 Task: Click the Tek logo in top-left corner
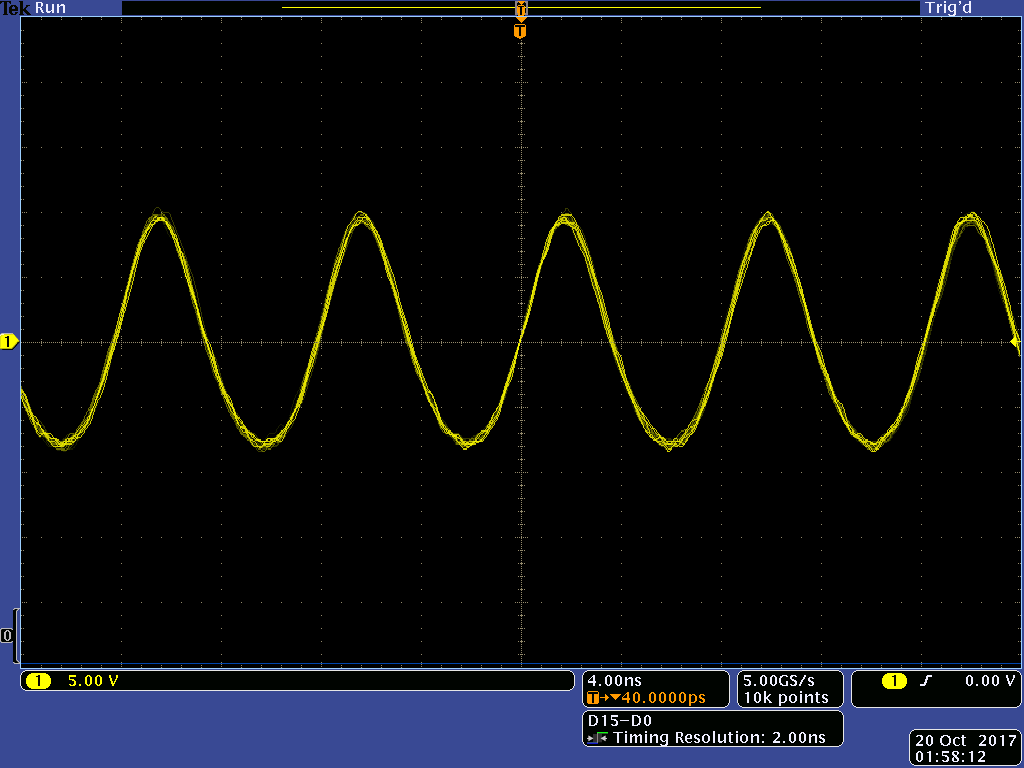tap(15, 8)
